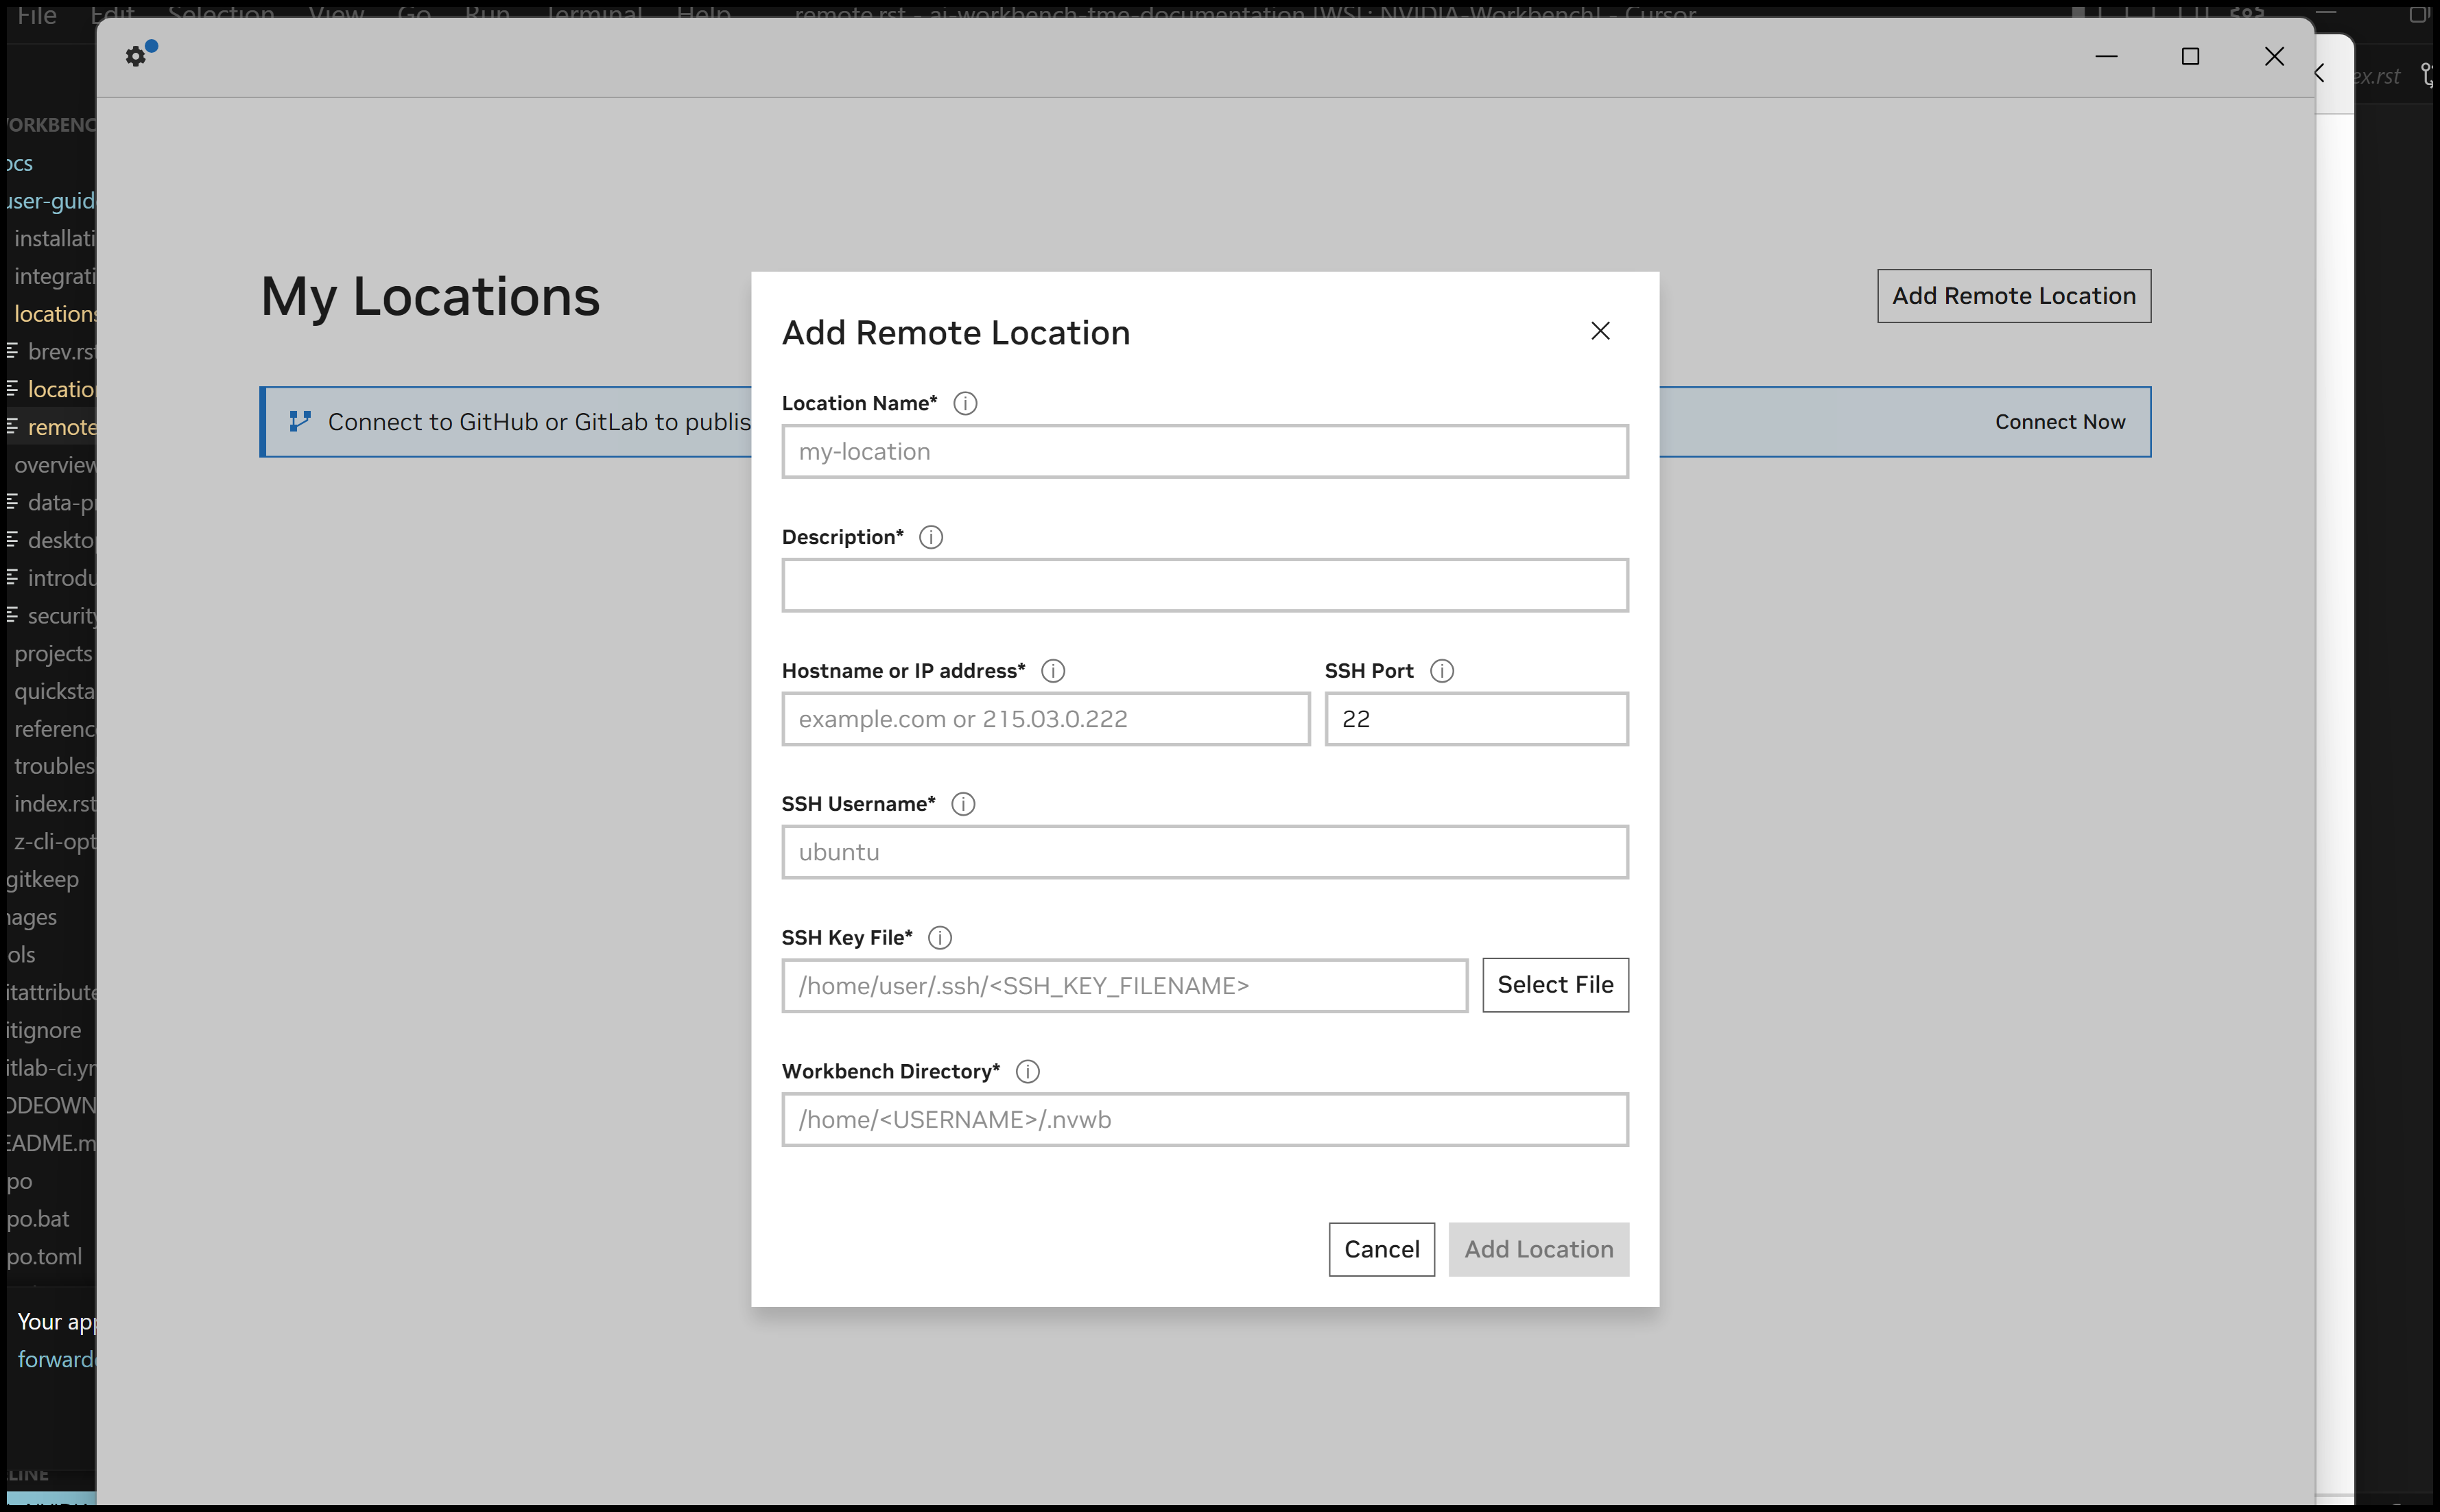Click forwarded link text in Cursor notification
The image size is (2440, 1512).
pyautogui.click(x=56, y=1360)
